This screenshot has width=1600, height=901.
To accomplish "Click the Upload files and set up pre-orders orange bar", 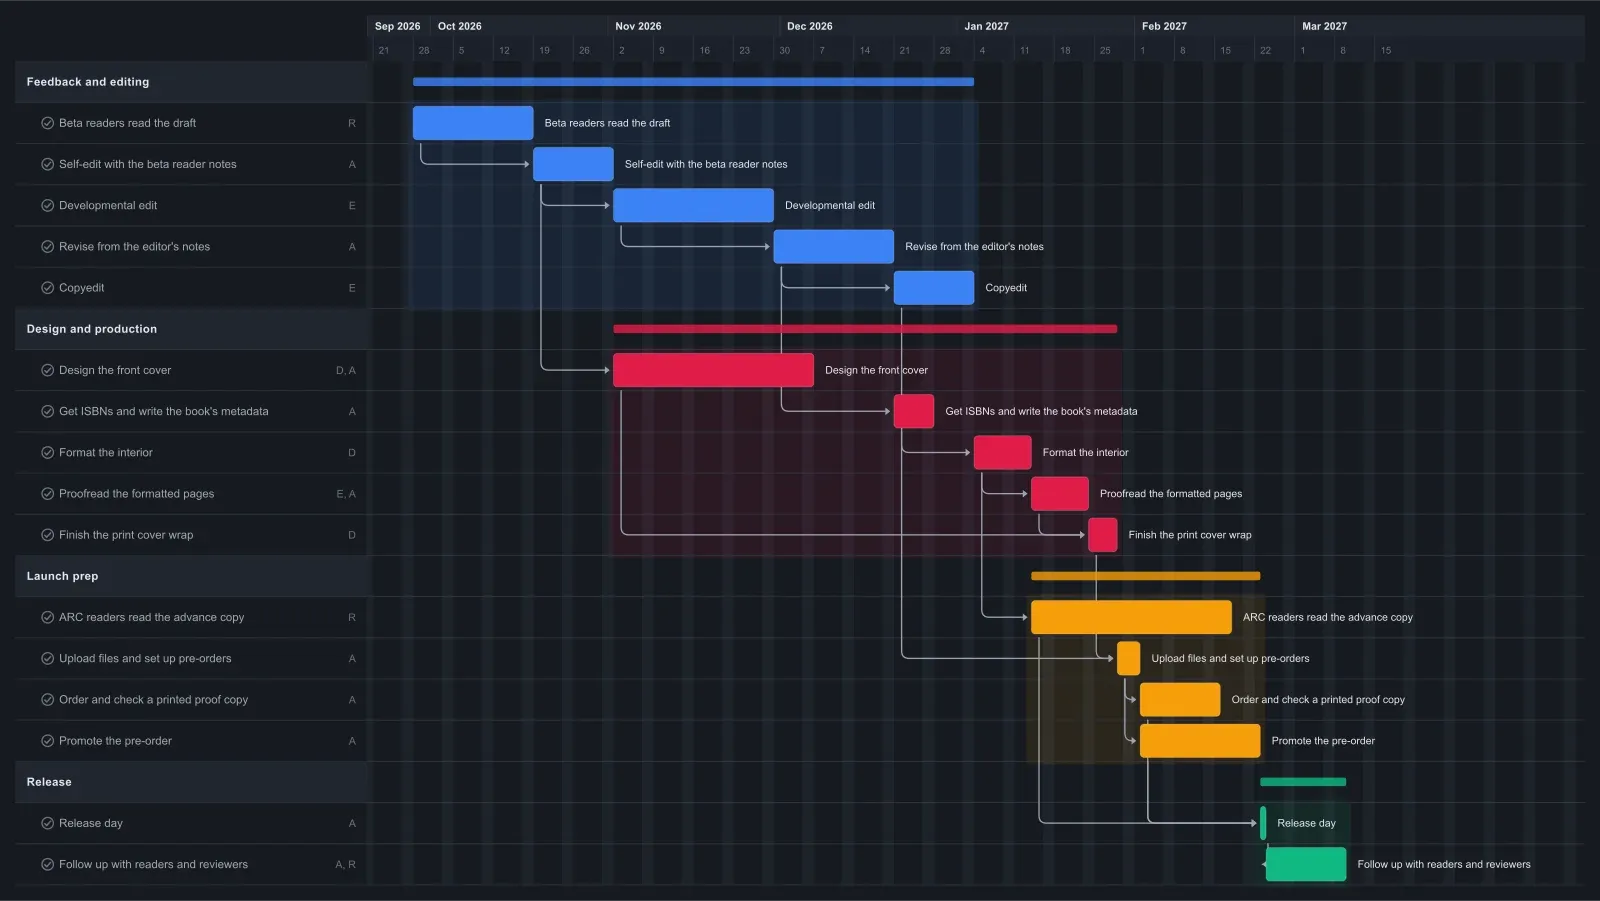I will pyautogui.click(x=1128, y=658).
